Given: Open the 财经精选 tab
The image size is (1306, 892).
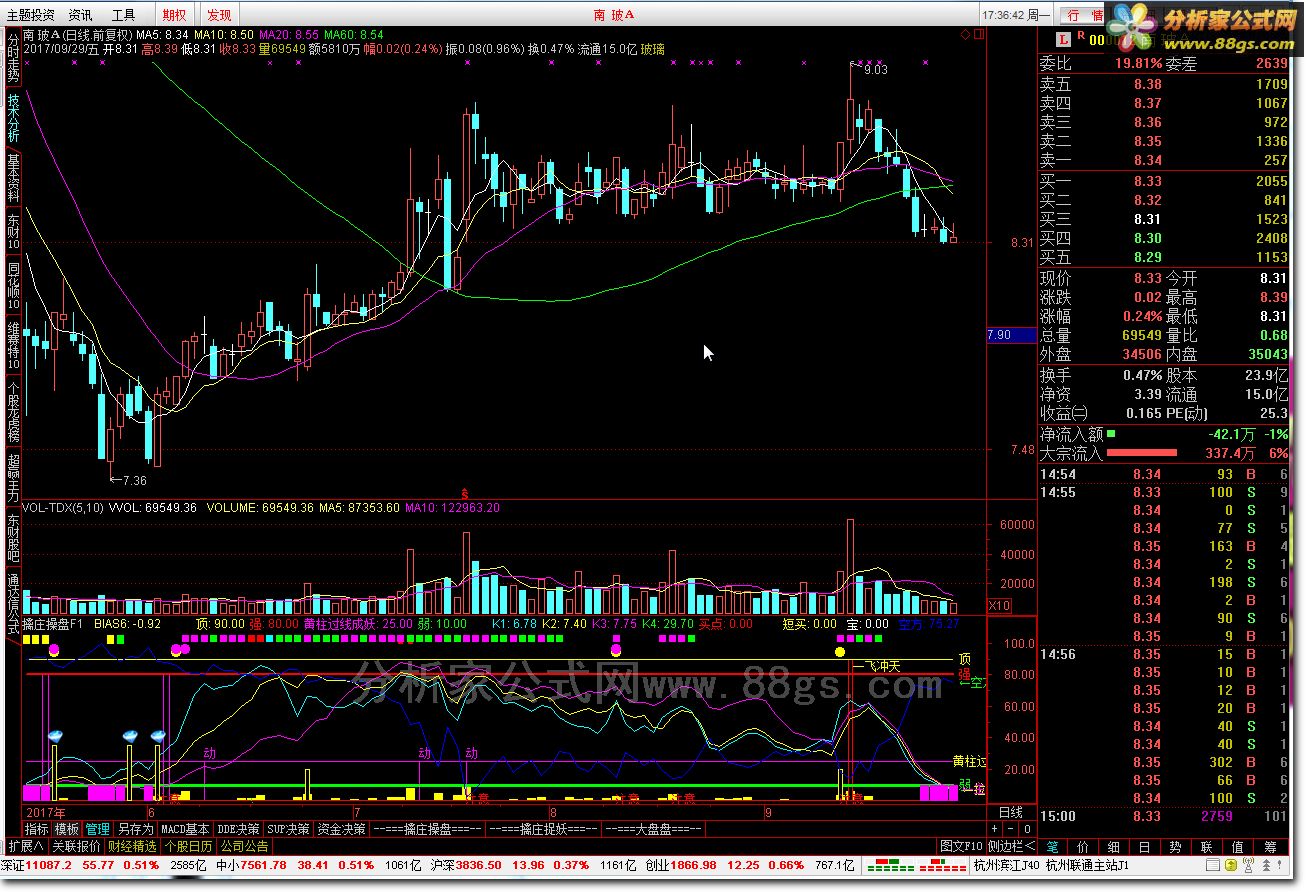Looking at the screenshot, I should (x=133, y=846).
